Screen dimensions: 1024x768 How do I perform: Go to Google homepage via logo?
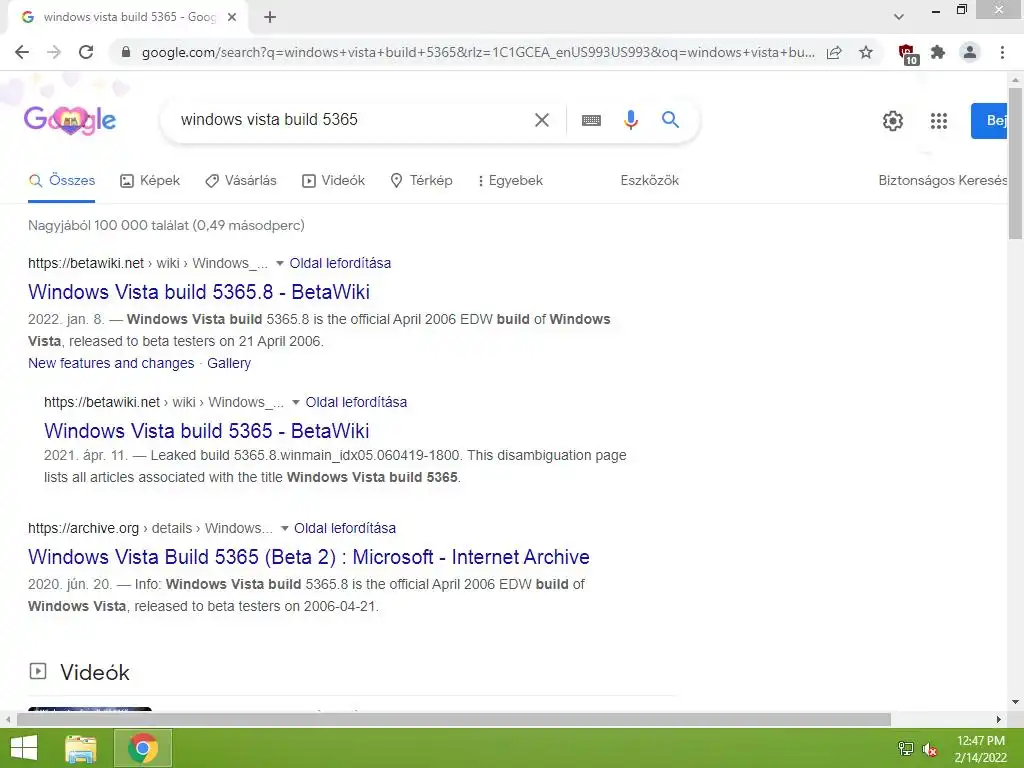pyautogui.click(x=70, y=120)
